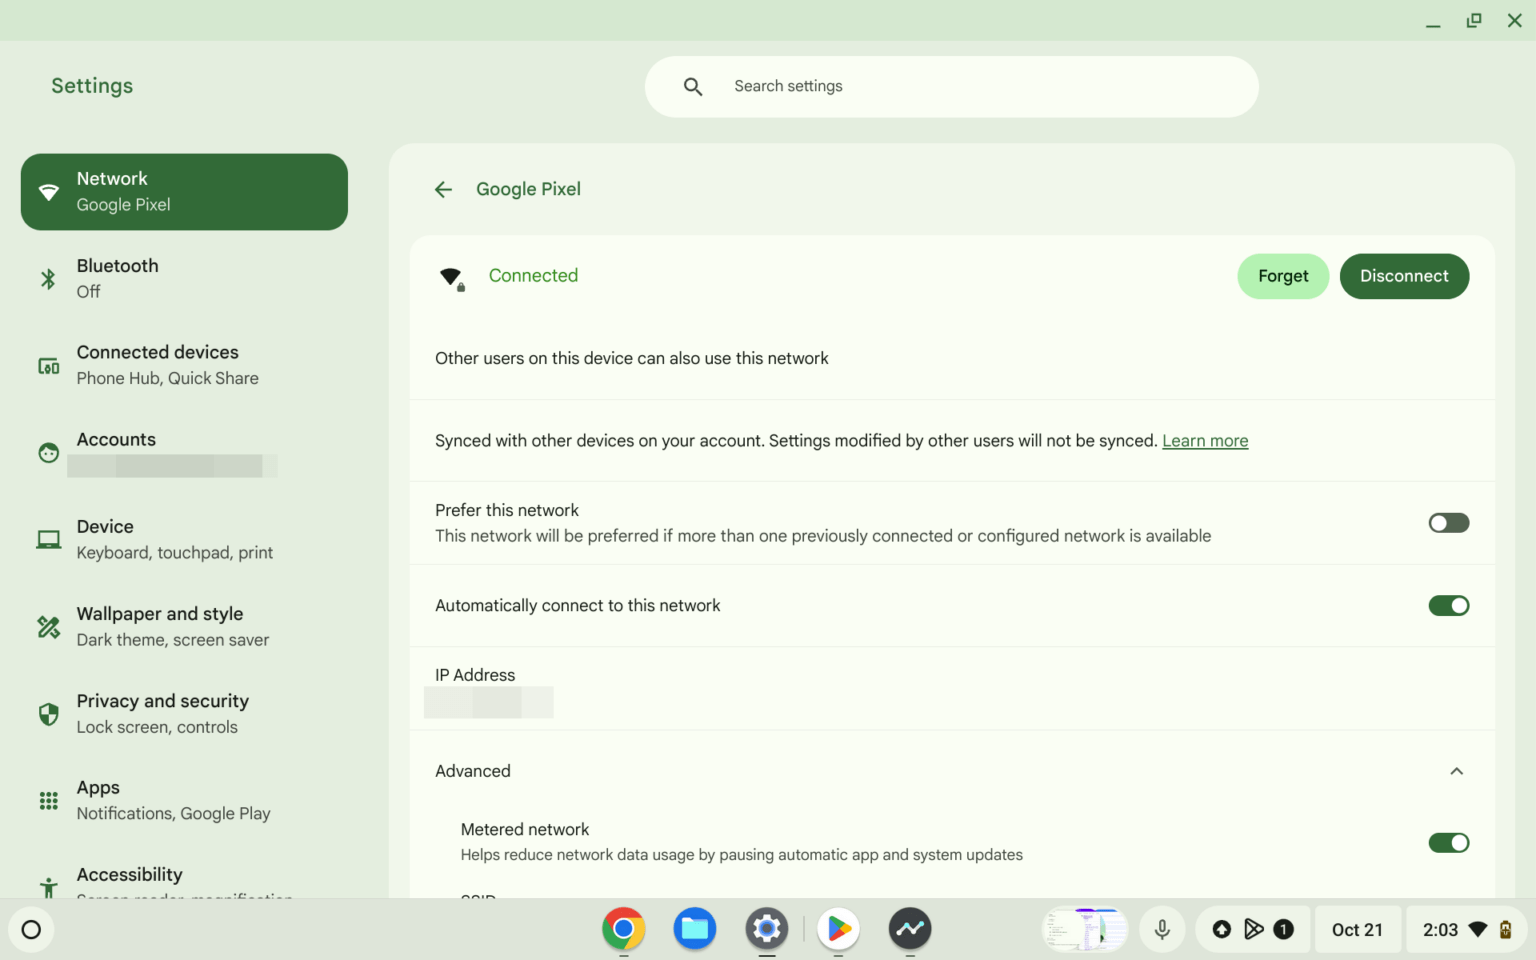Turn off Metered network
Image resolution: width=1536 pixels, height=960 pixels.
pyautogui.click(x=1448, y=842)
